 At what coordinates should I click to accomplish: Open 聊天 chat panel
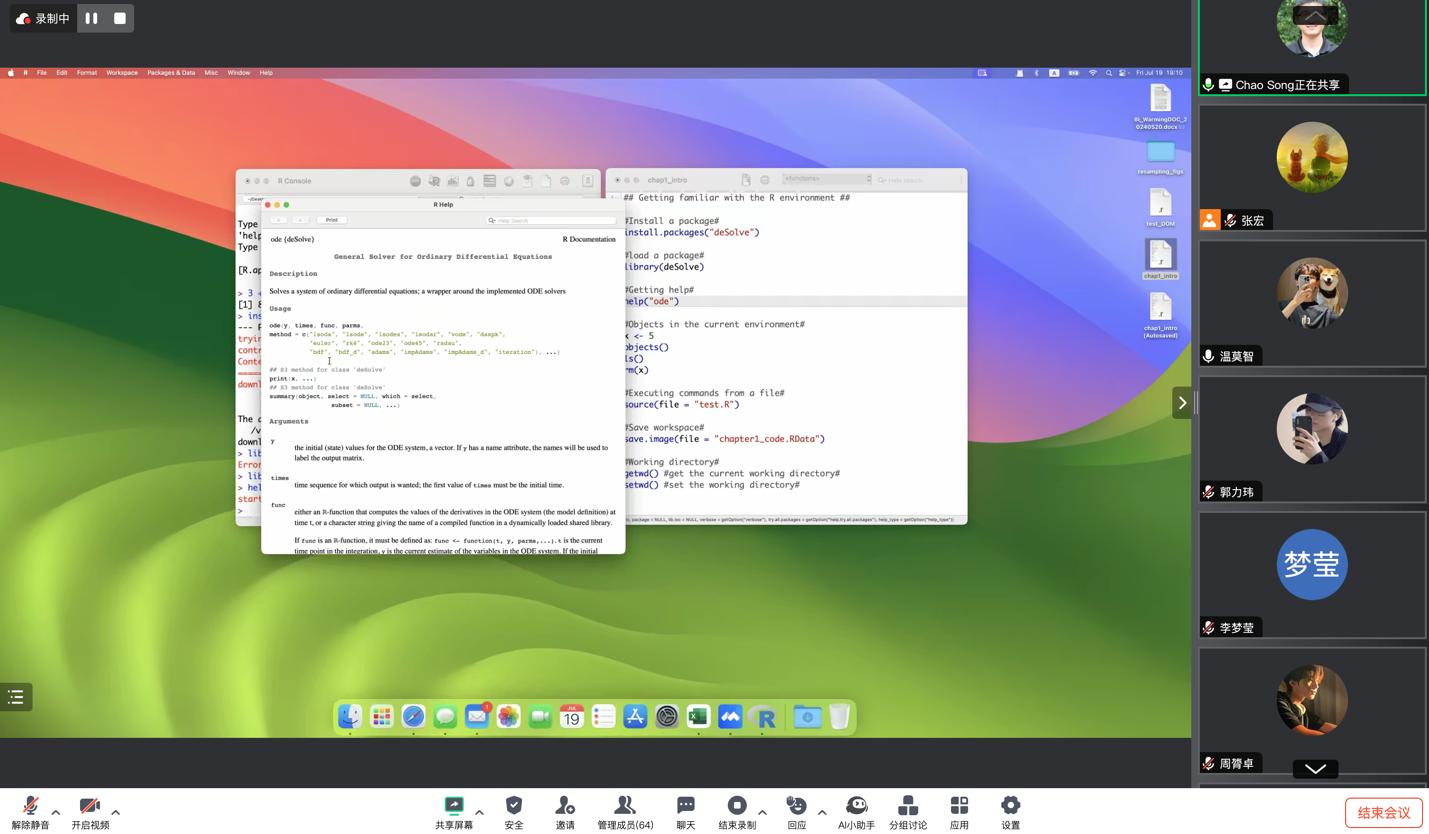686,813
